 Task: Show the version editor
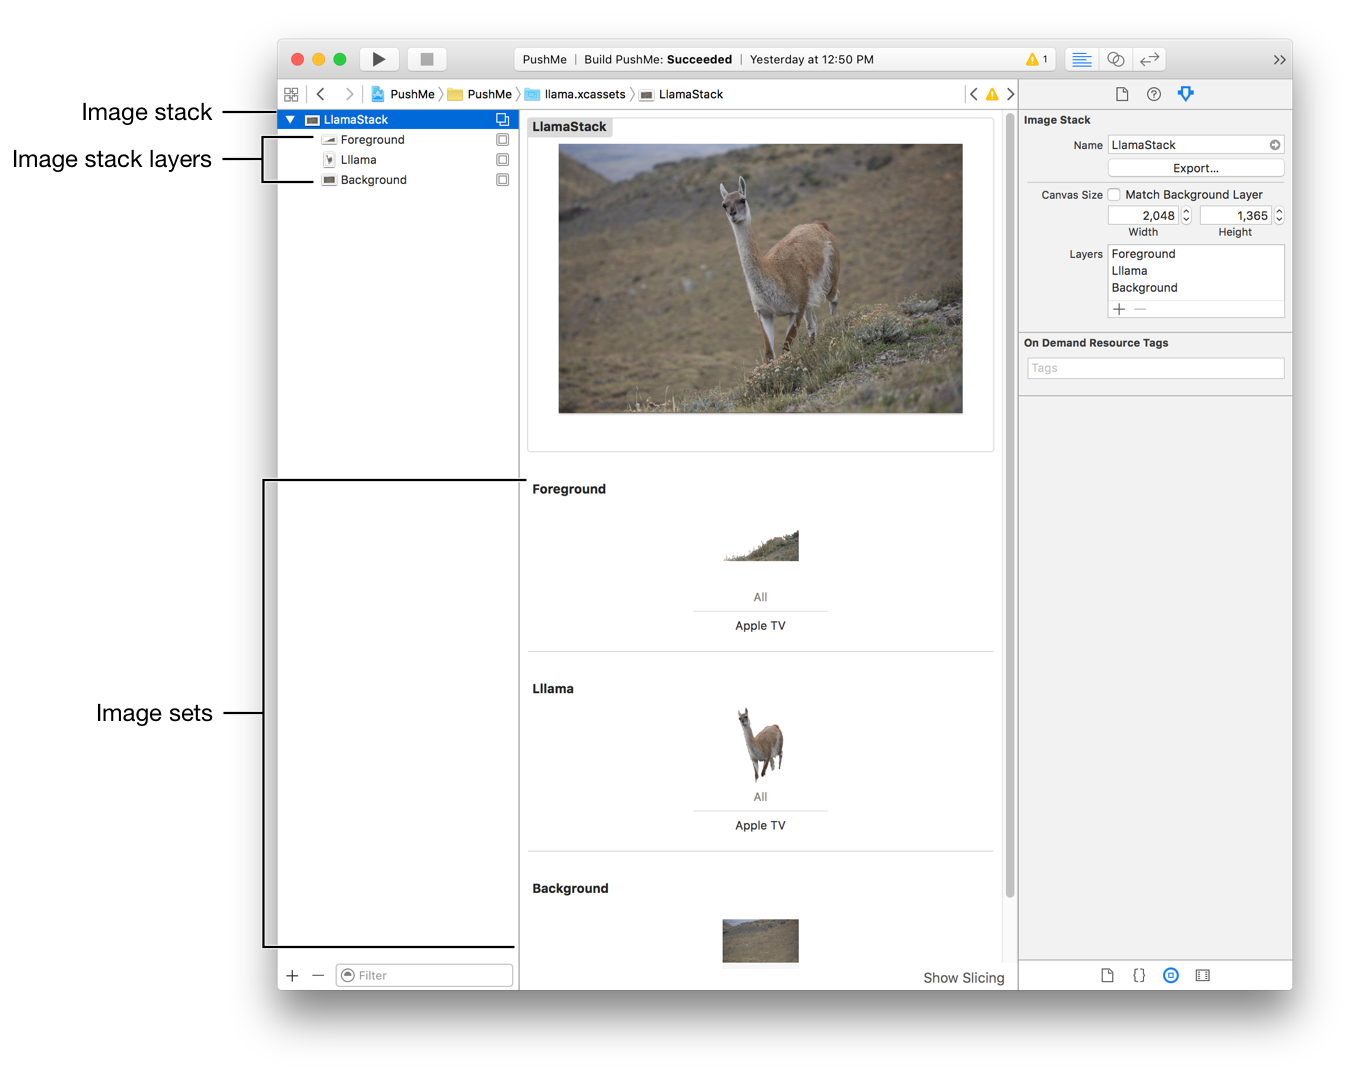1150,59
